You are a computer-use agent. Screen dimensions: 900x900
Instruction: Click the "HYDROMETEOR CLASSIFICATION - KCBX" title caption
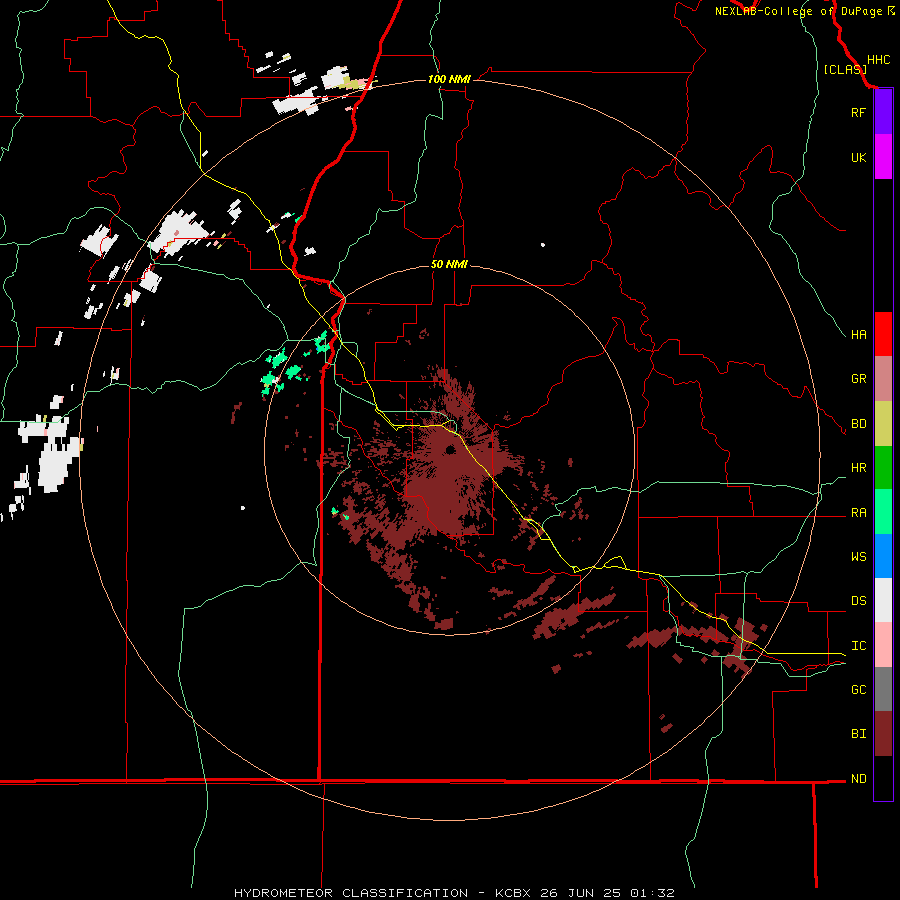pyautogui.click(x=382, y=893)
